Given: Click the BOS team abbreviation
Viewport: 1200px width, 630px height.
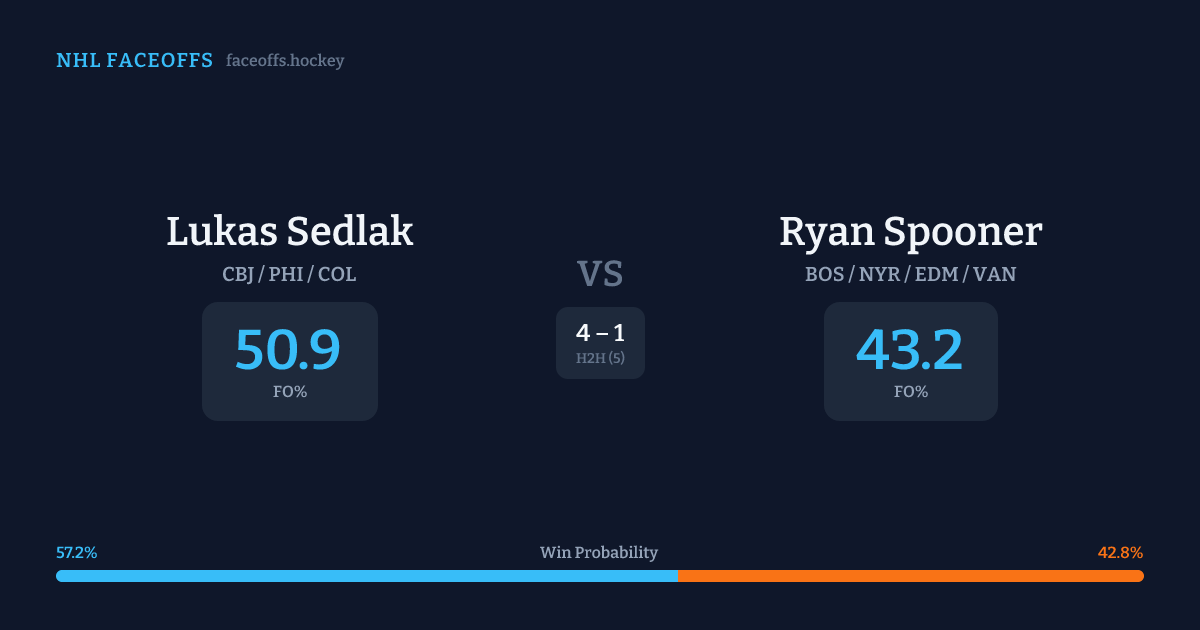Looking at the screenshot, I should 825,274.
